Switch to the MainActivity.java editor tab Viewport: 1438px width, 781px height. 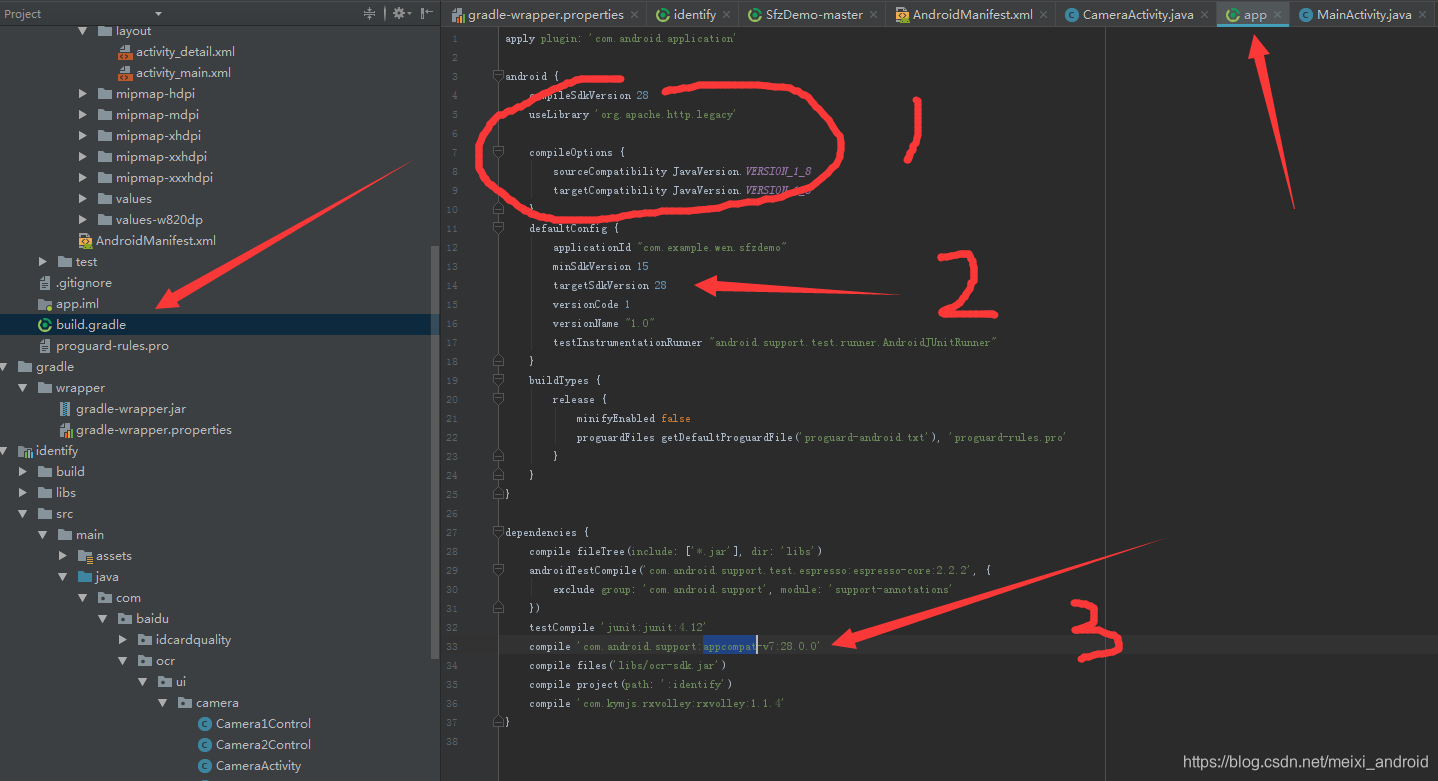pyautogui.click(x=1363, y=14)
